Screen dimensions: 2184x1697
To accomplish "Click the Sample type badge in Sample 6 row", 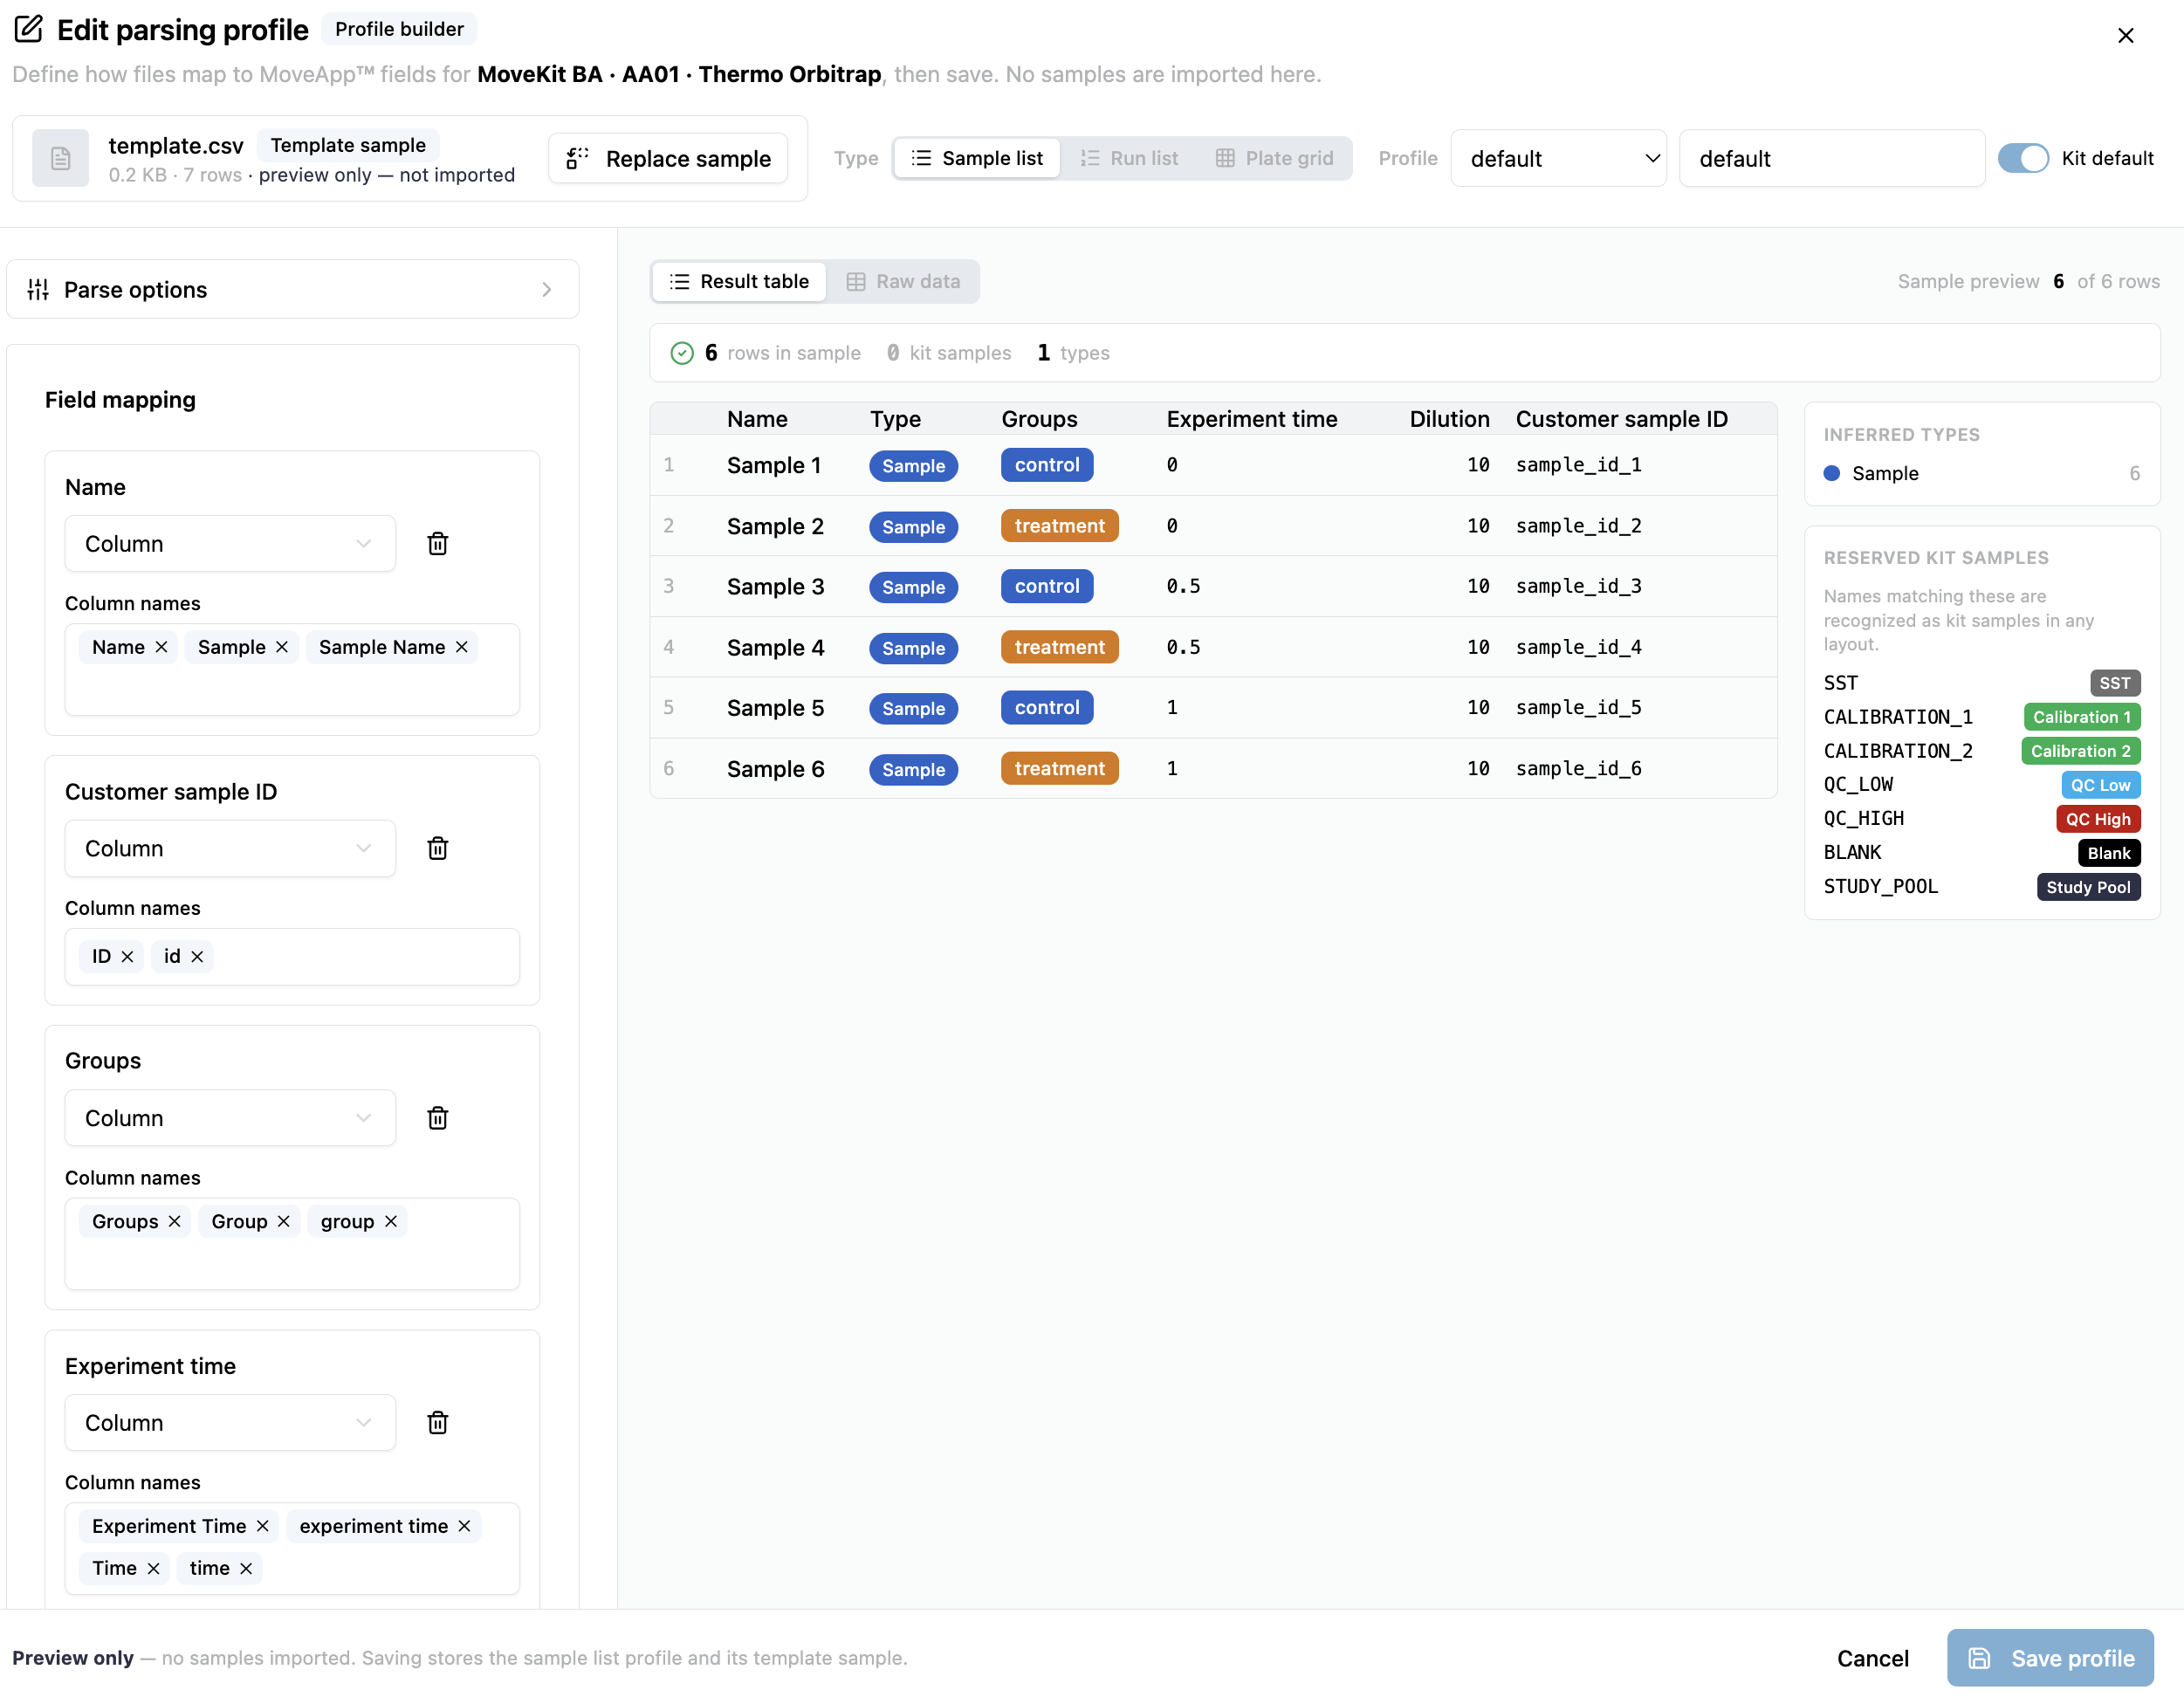I will tap(913, 769).
